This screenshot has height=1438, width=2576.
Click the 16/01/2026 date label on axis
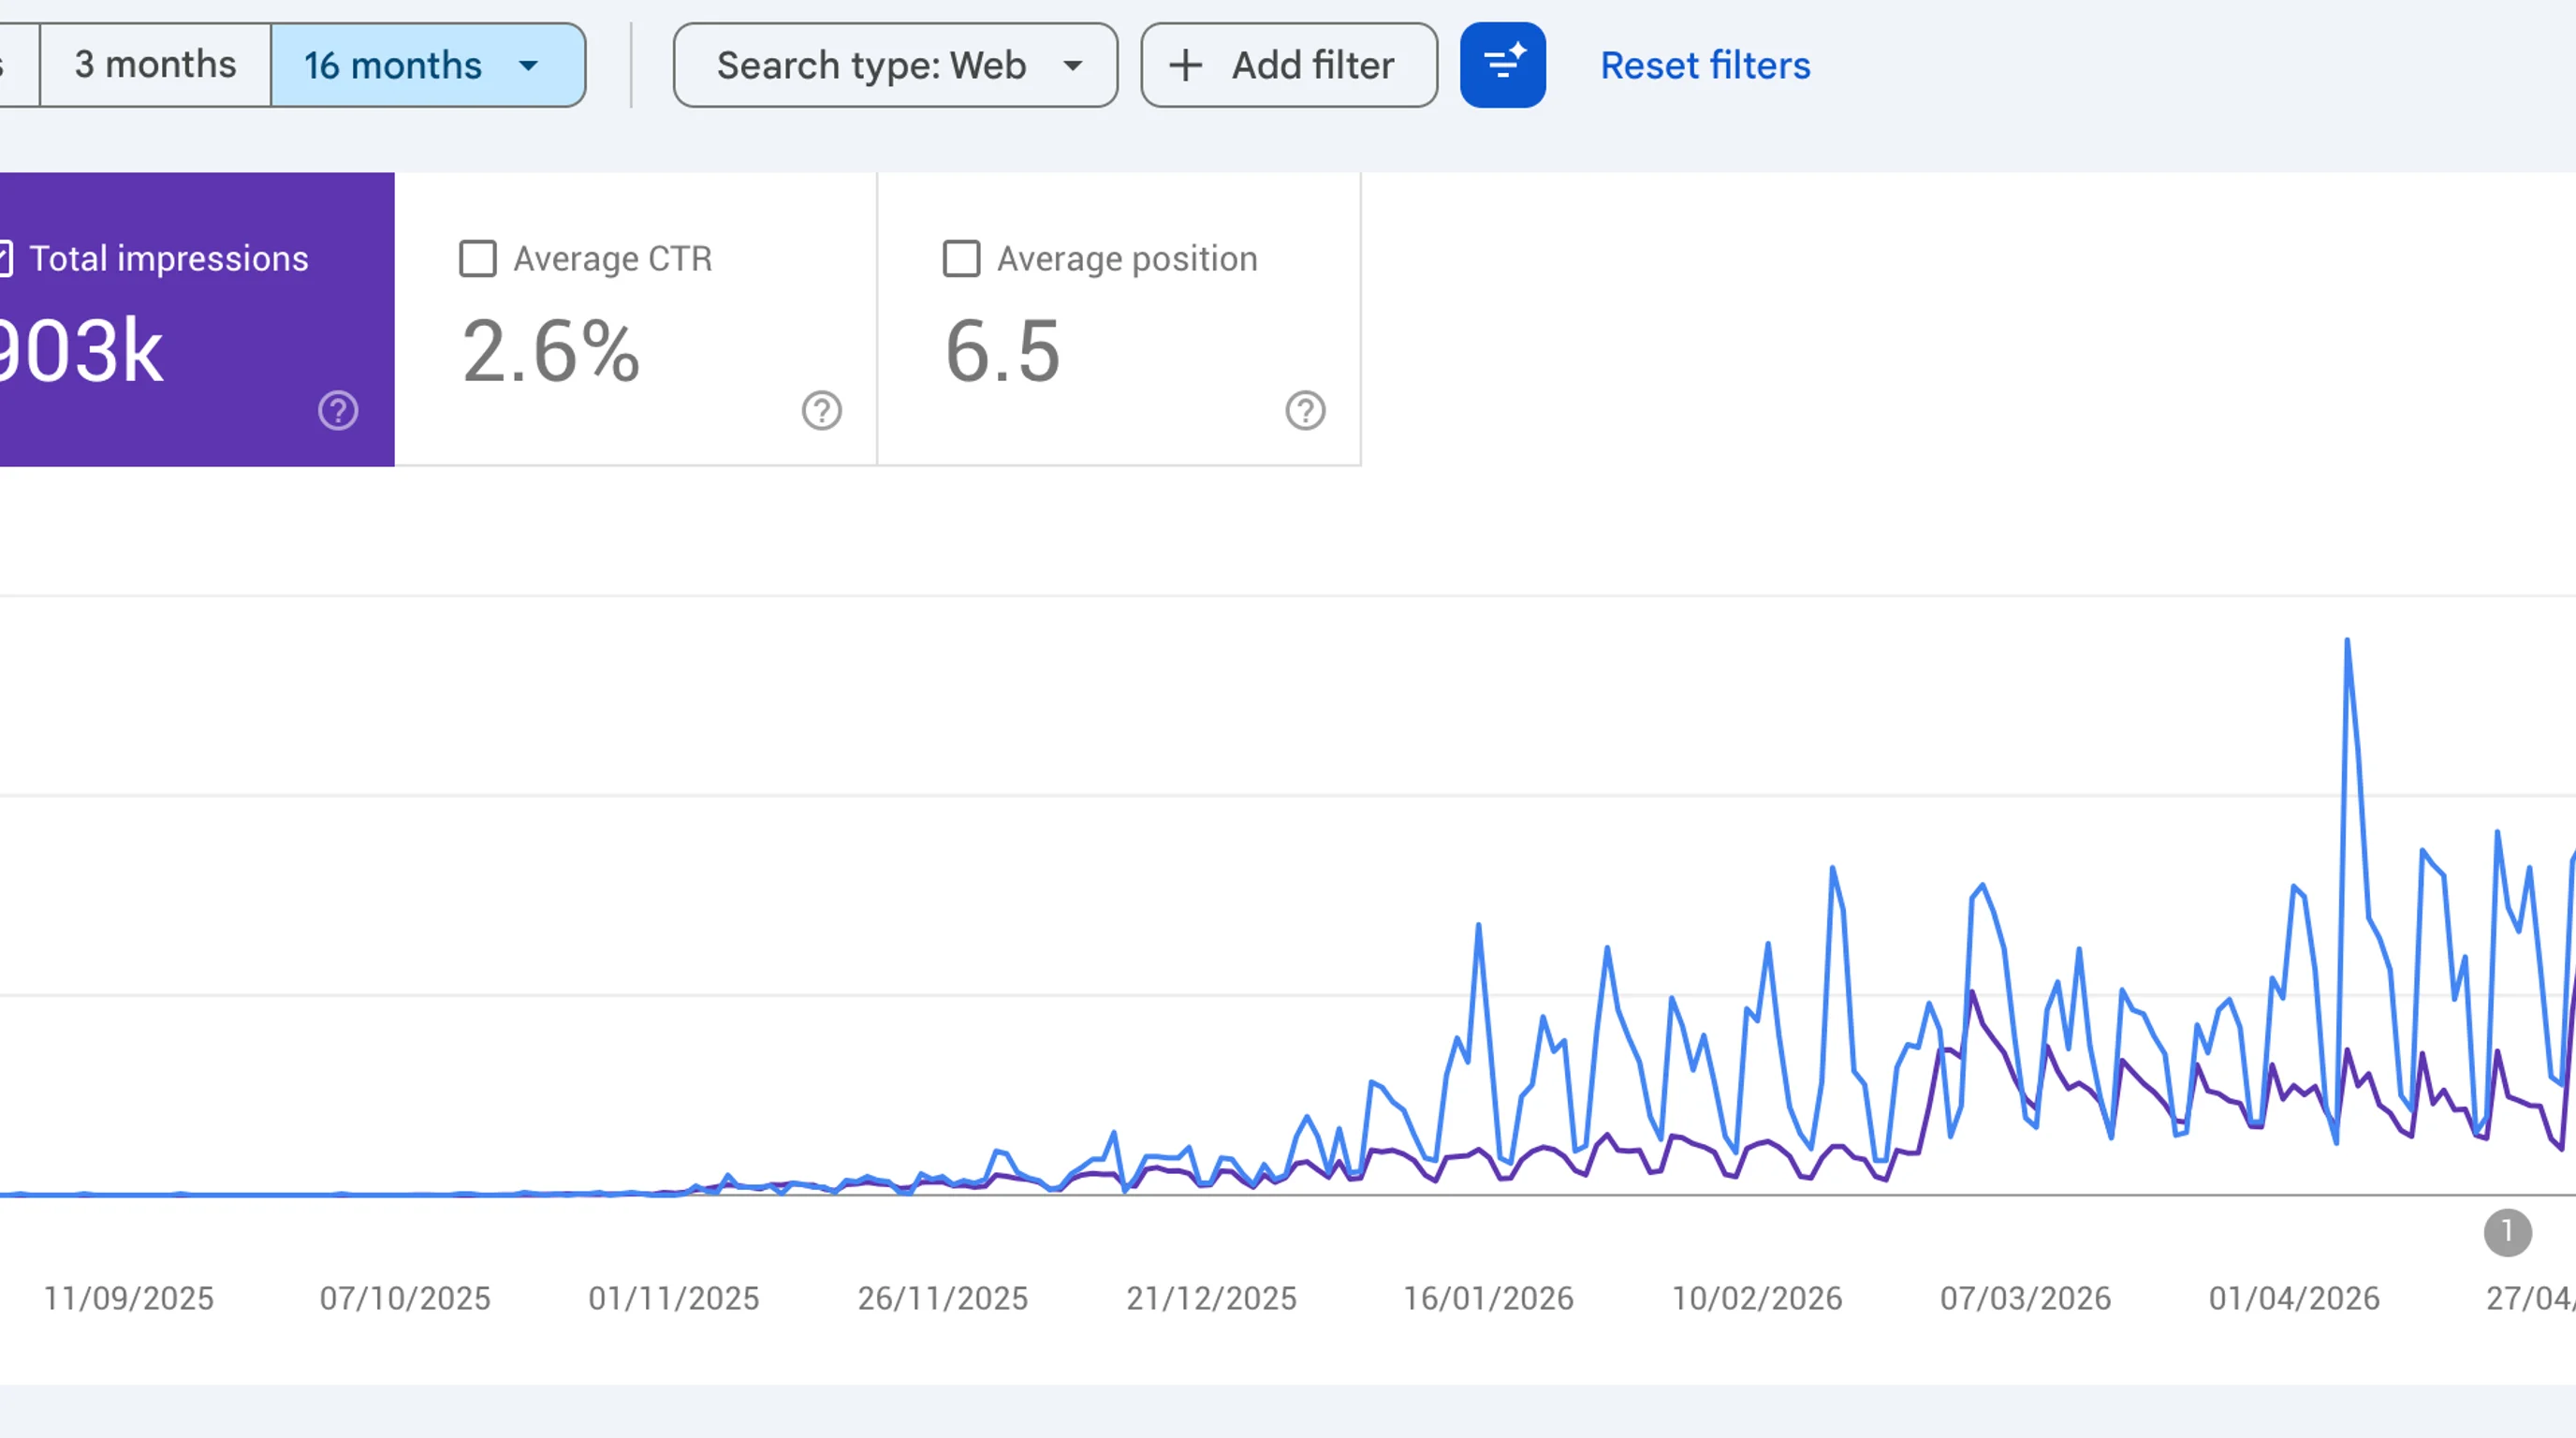[1488, 1298]
